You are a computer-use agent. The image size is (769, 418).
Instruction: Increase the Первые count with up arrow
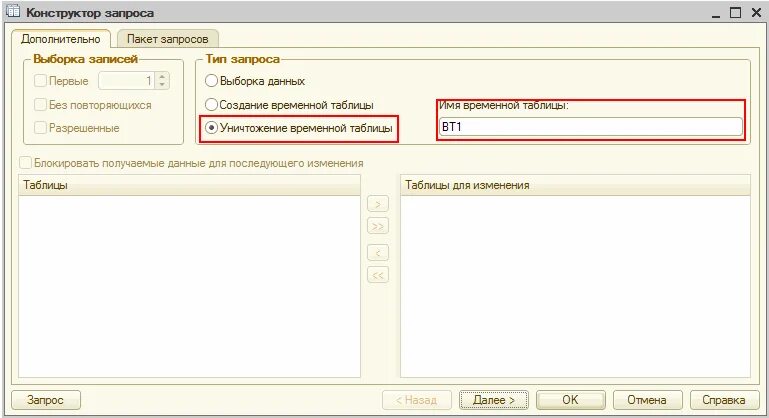coord(162,77)
